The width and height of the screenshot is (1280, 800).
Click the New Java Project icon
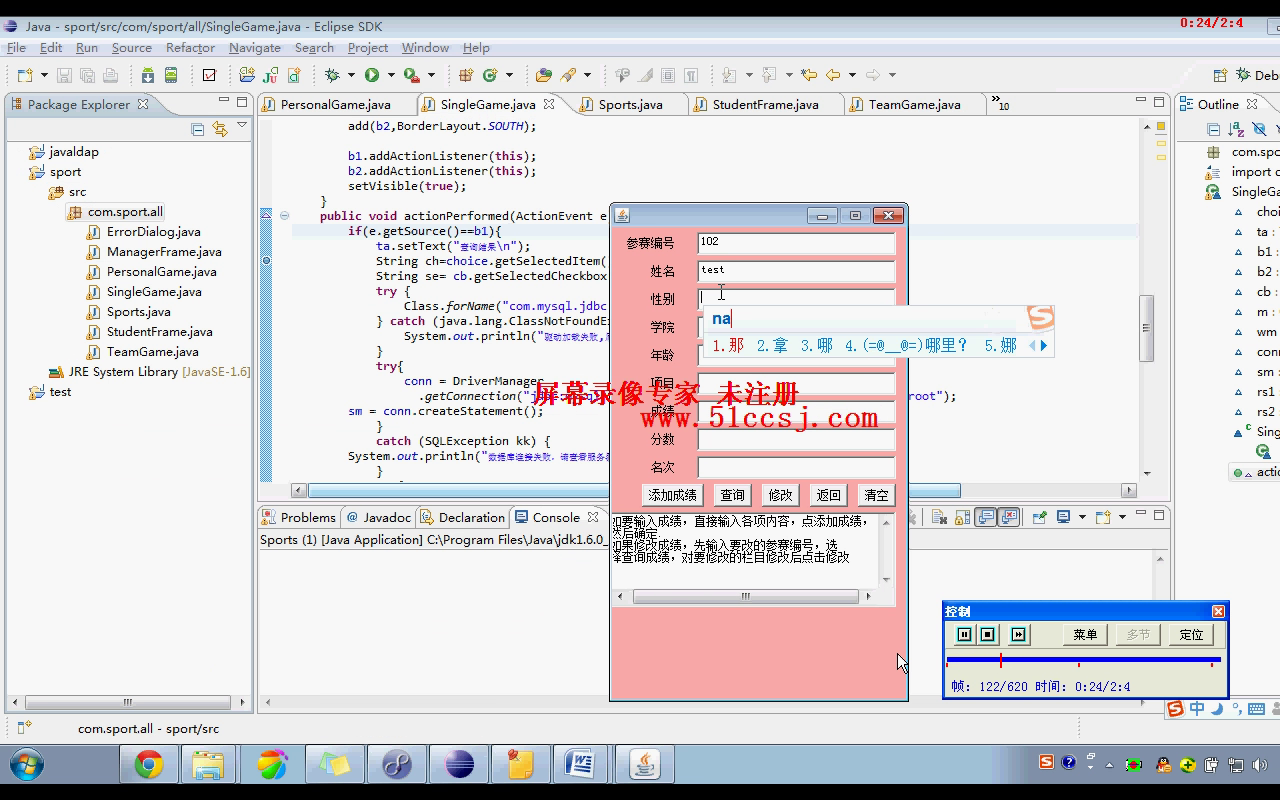[x=246, y=75]
